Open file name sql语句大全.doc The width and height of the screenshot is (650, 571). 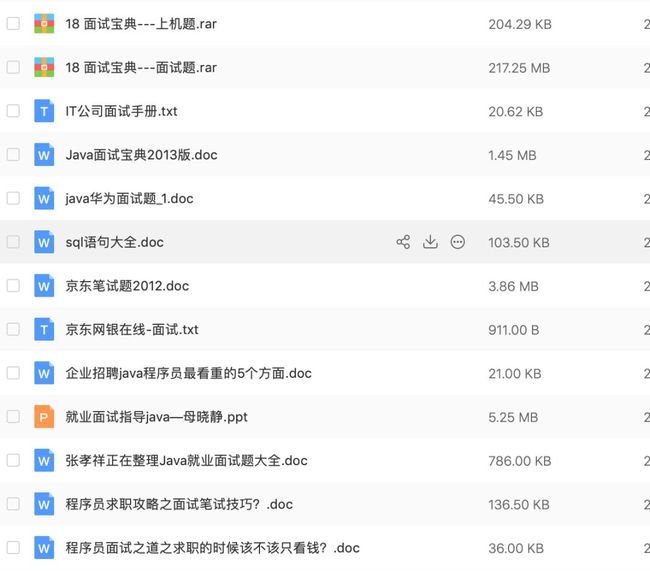(x=114, y=242)
